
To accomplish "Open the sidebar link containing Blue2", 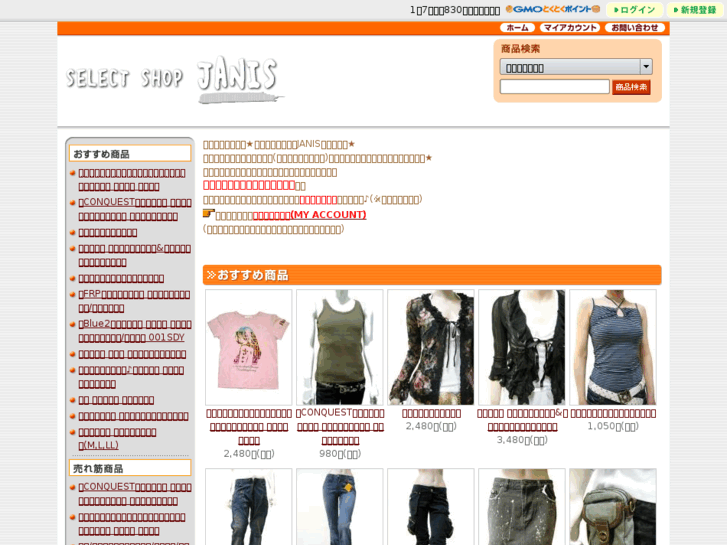I will click(x=135, y=331).
